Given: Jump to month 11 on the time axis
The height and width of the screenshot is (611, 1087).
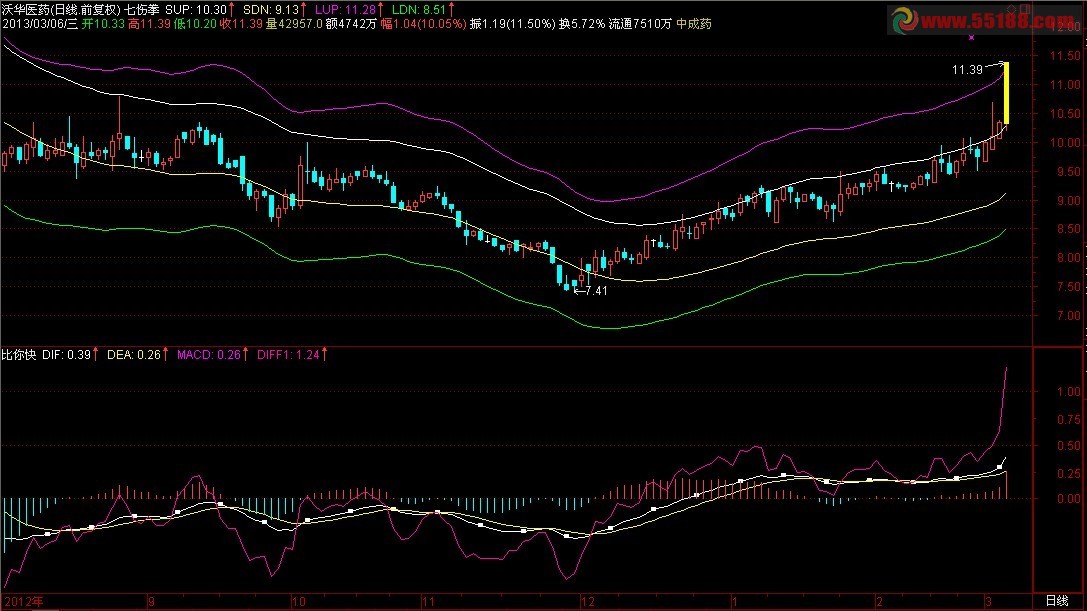Looking at the screenshot, I should [x=428, y=601].
